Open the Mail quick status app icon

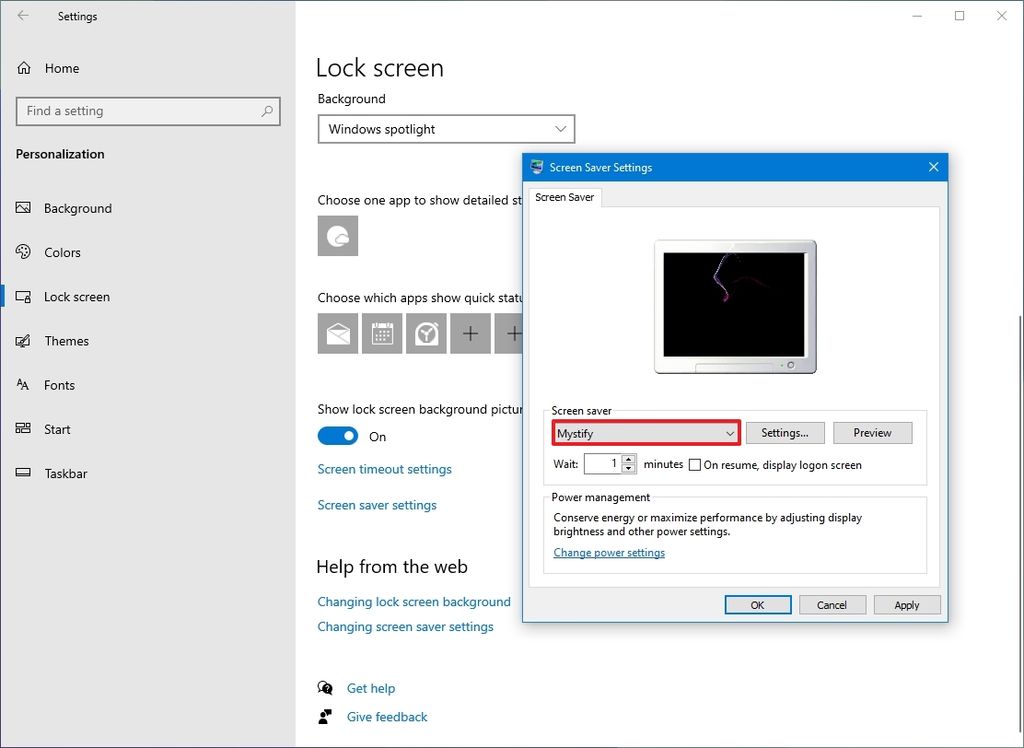[337, 333]
